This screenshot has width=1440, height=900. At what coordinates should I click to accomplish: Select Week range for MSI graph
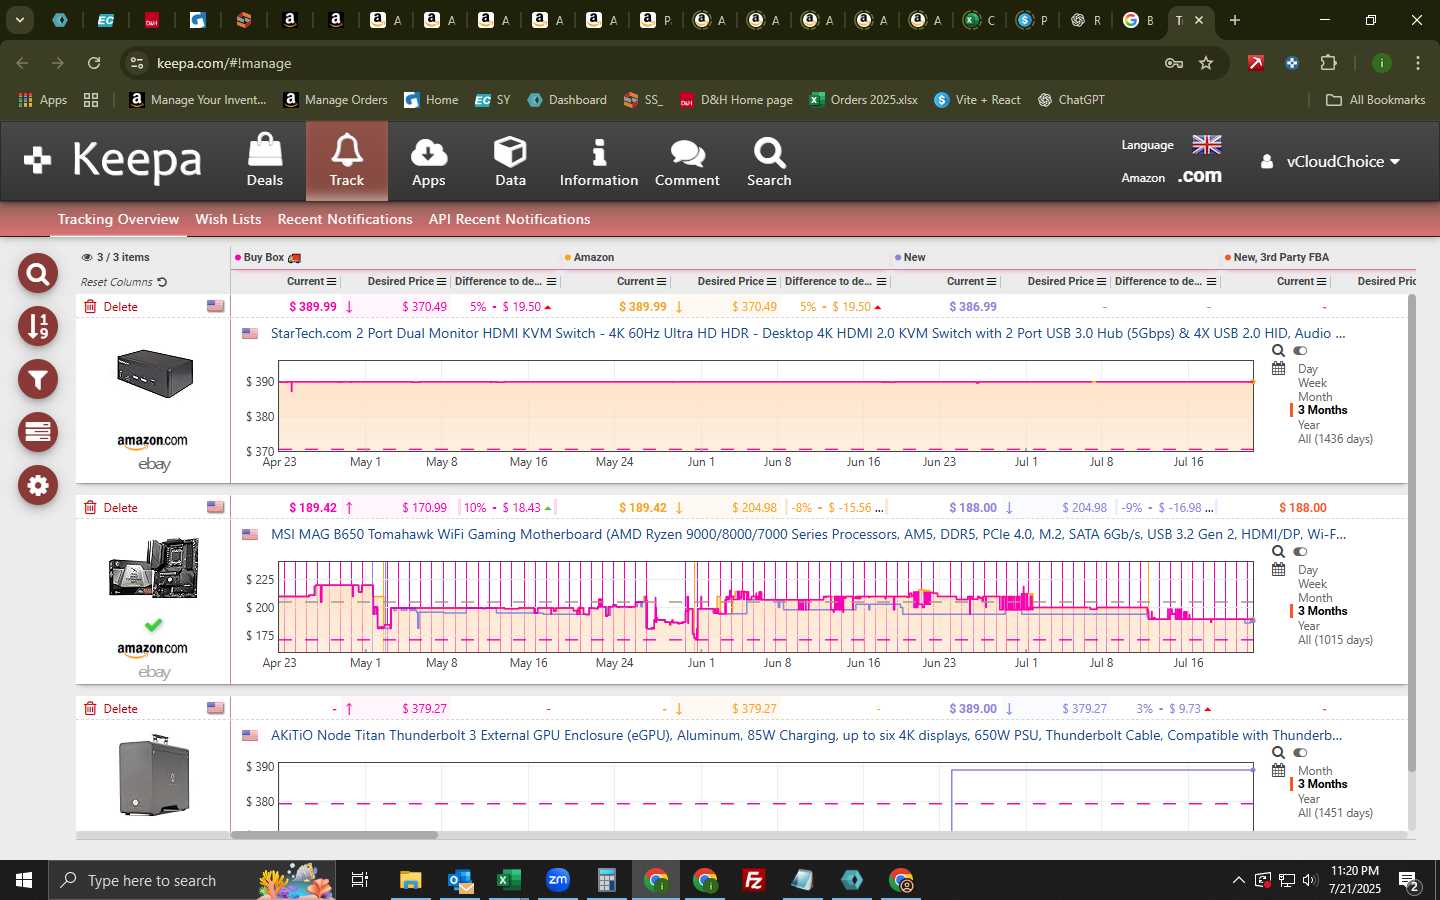click(1312, 584)
